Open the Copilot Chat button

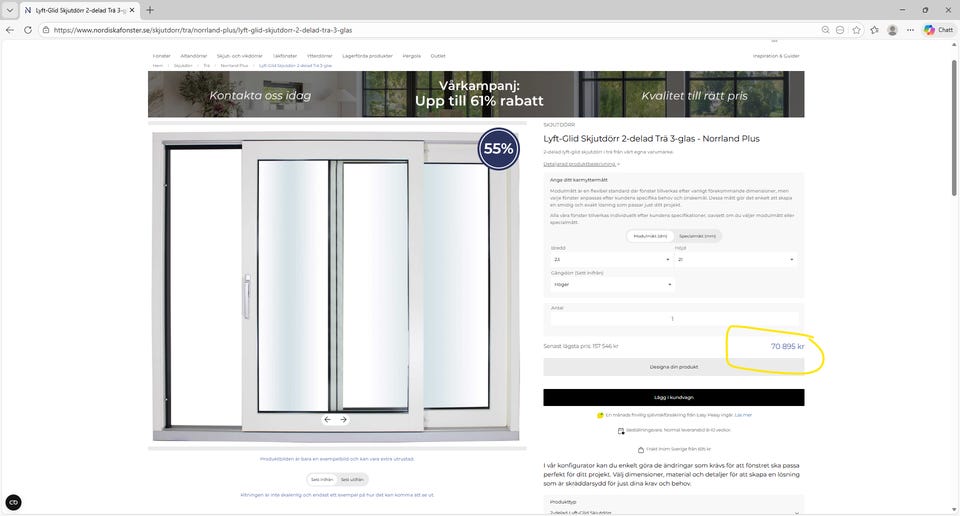[x=939, y=29]
